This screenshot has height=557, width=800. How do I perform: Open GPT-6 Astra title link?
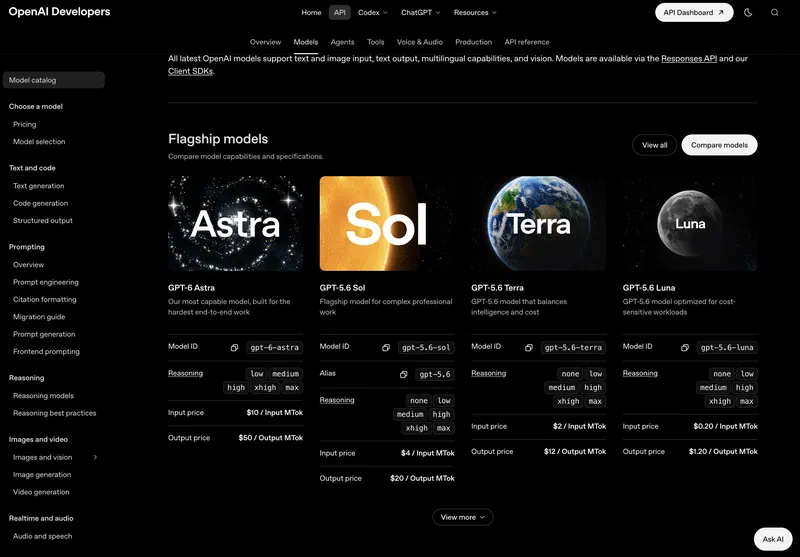coord(191,288)
